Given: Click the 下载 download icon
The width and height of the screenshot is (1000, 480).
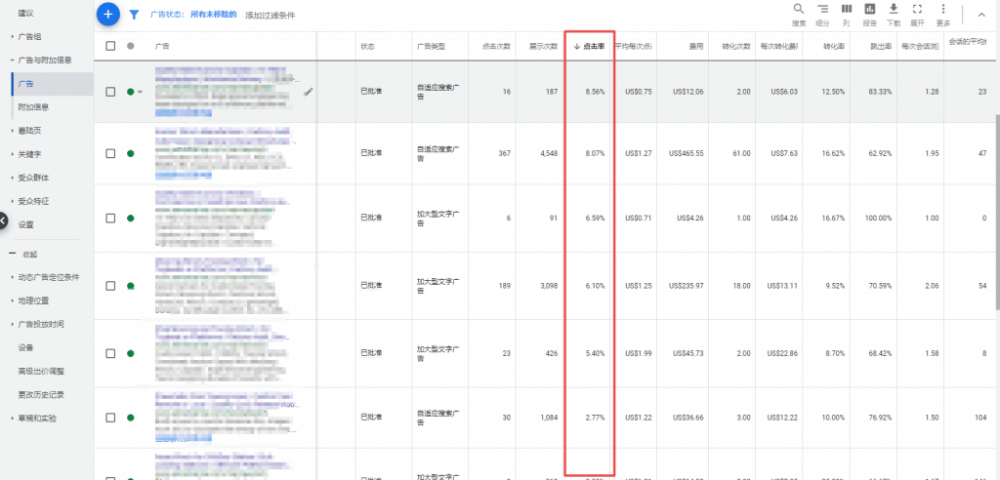Looking at the screenshot, I should pyautogui.click(x=894, y=9).
